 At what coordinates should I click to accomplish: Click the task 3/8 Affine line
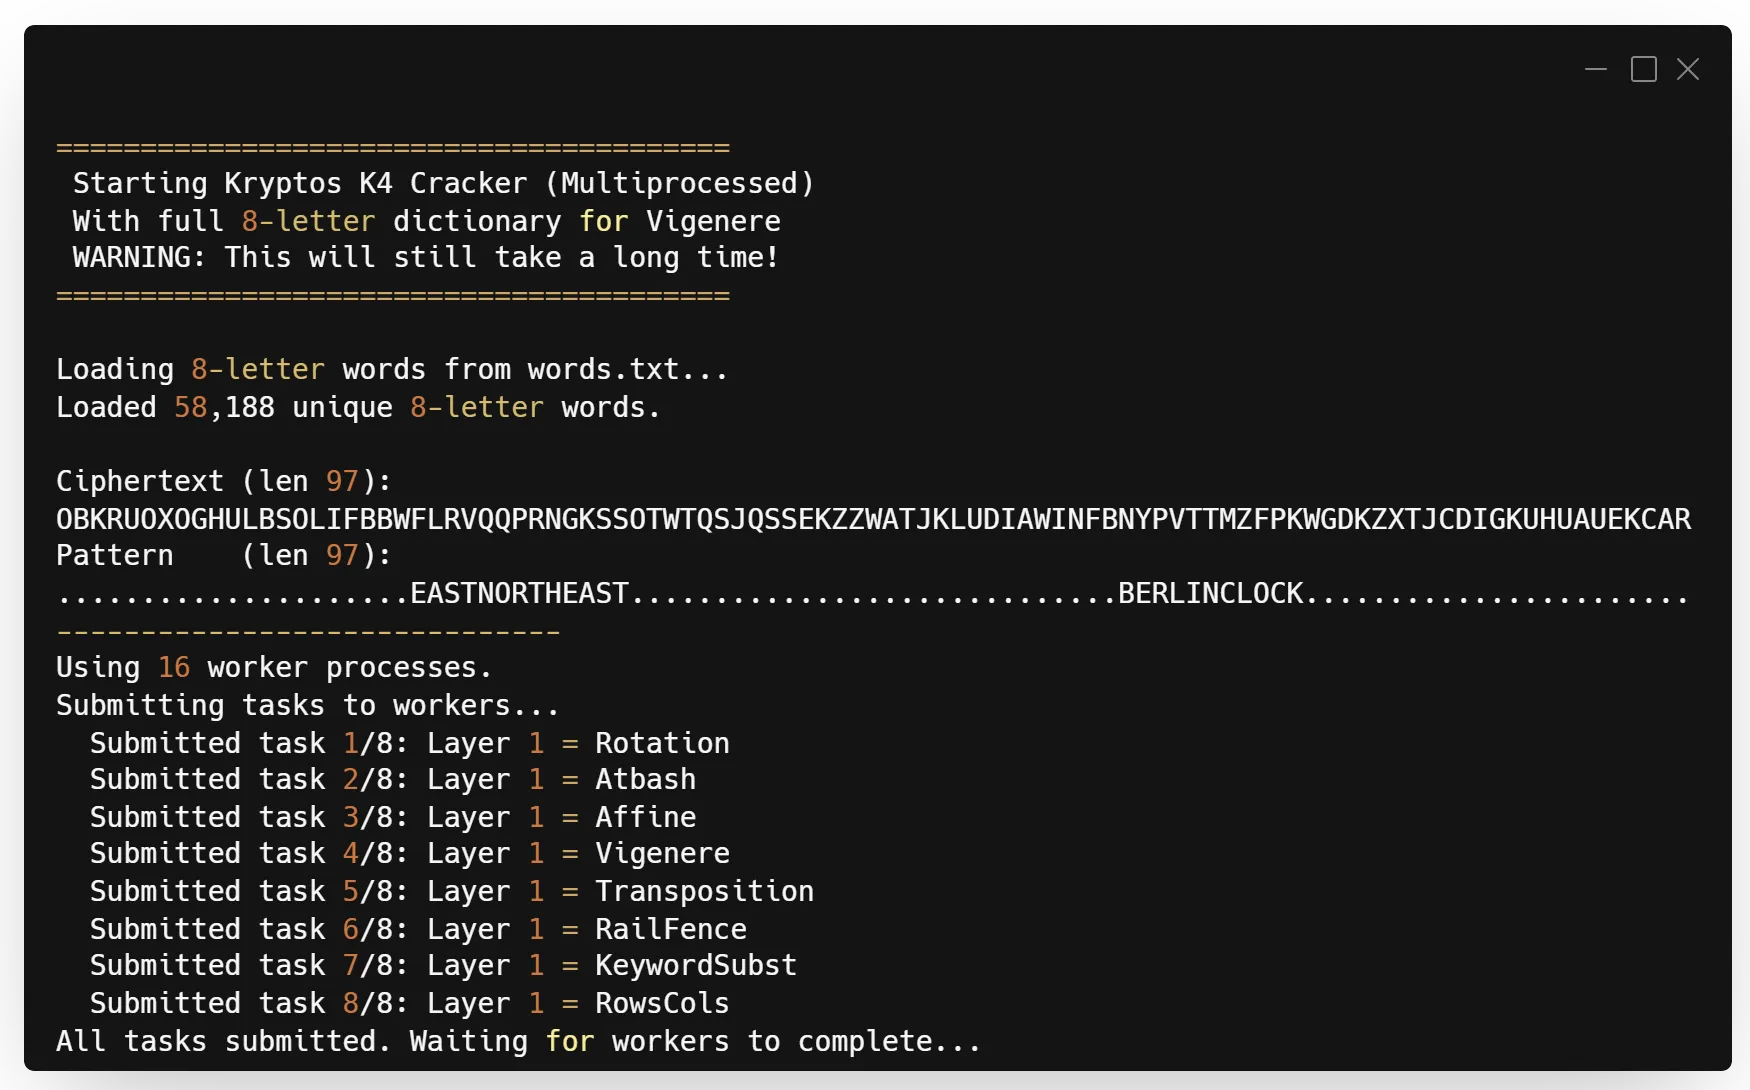pos(392,817)
